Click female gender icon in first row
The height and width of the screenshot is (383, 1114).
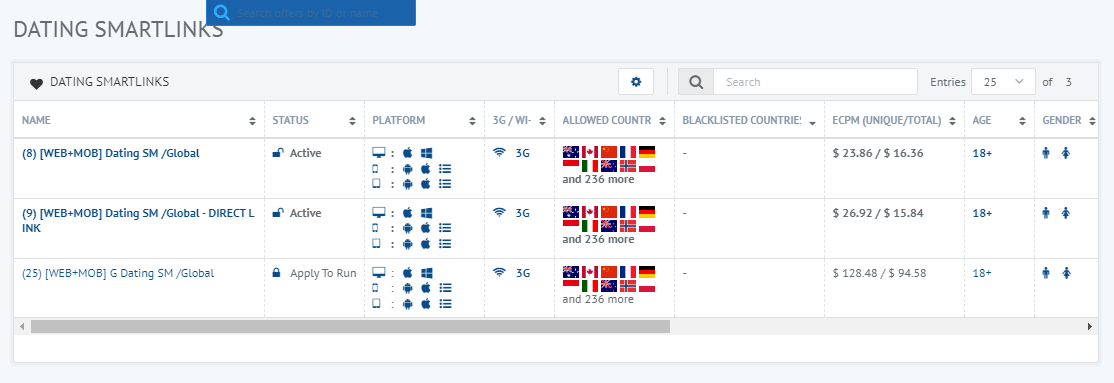1066,153
